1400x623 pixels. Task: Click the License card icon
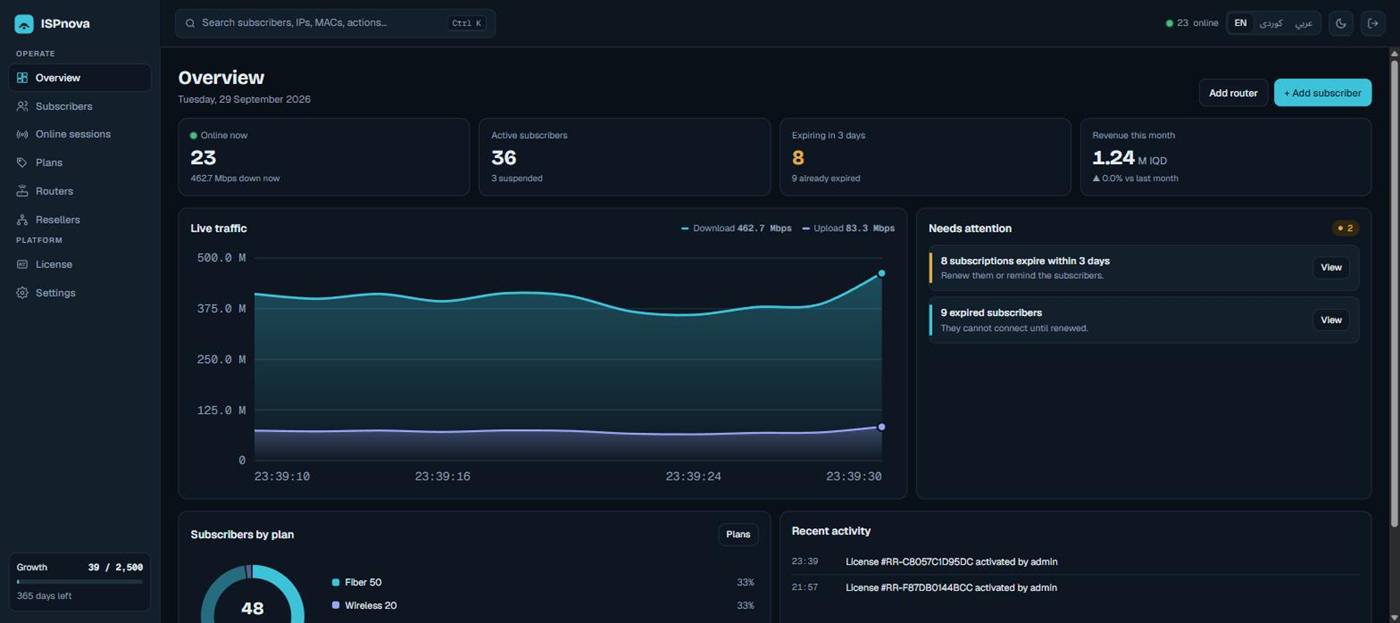[22, 264]
